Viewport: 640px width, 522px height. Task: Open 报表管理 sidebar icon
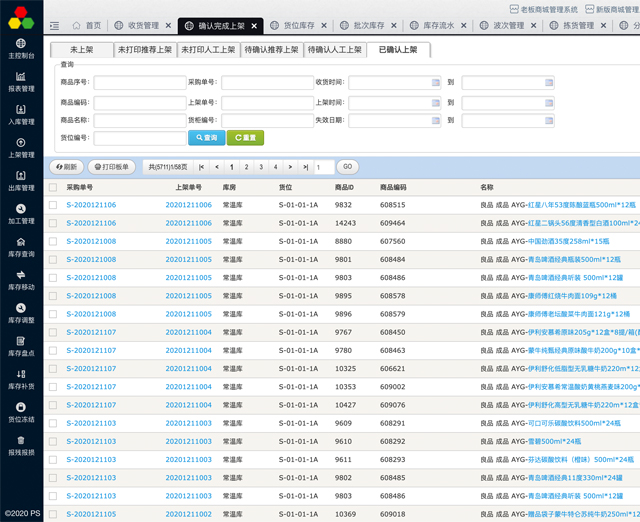[21, 82]
